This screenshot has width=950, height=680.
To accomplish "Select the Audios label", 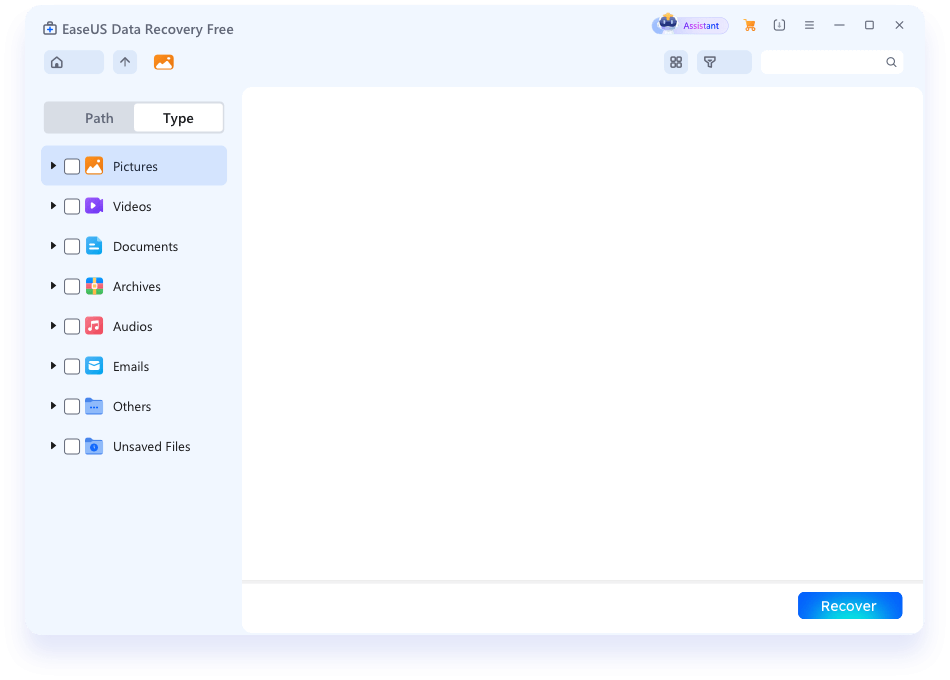I will point(133,326).
